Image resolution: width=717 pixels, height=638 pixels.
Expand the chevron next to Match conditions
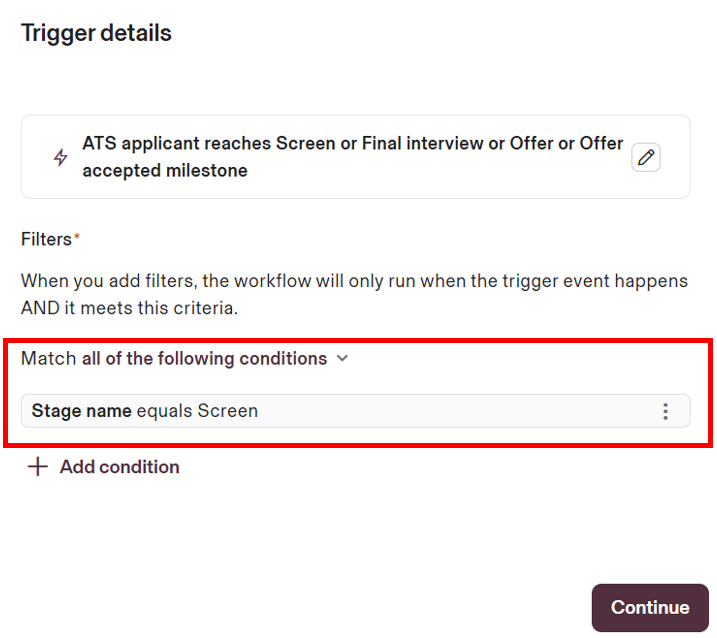click(342, 358)
